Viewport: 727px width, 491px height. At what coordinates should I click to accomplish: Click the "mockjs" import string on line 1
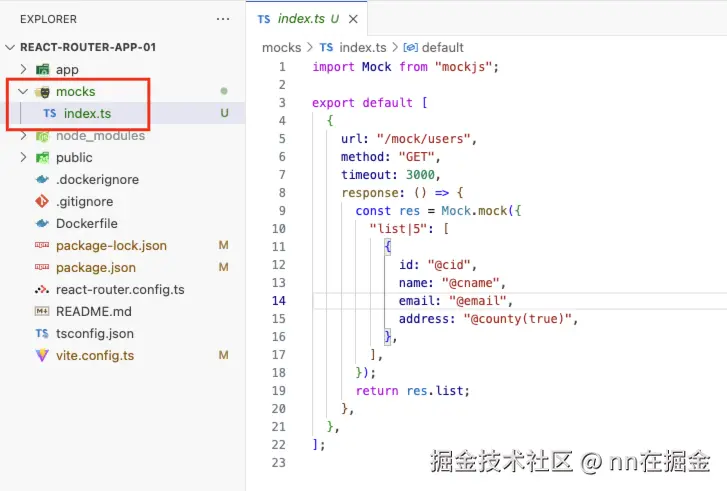point(463,67)
